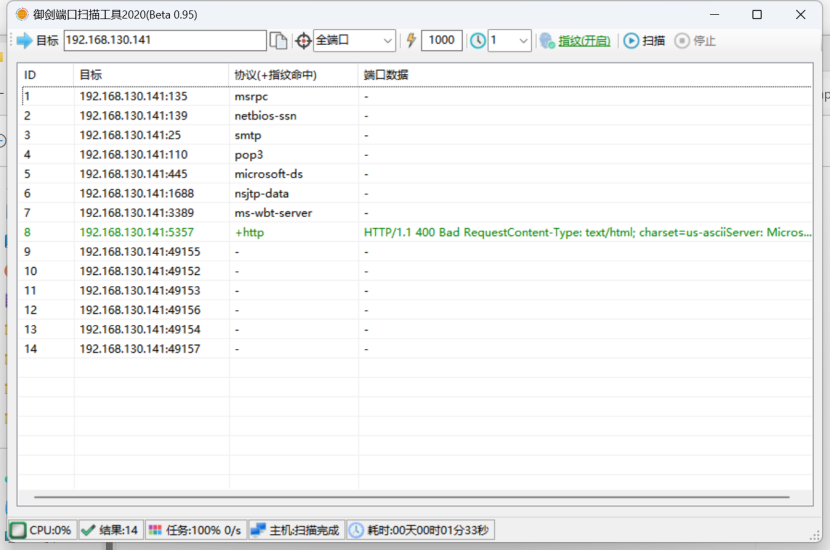Select row 192.168.130.141:25
The height and width of the screenshot is (550, 831).
point(416,135)
